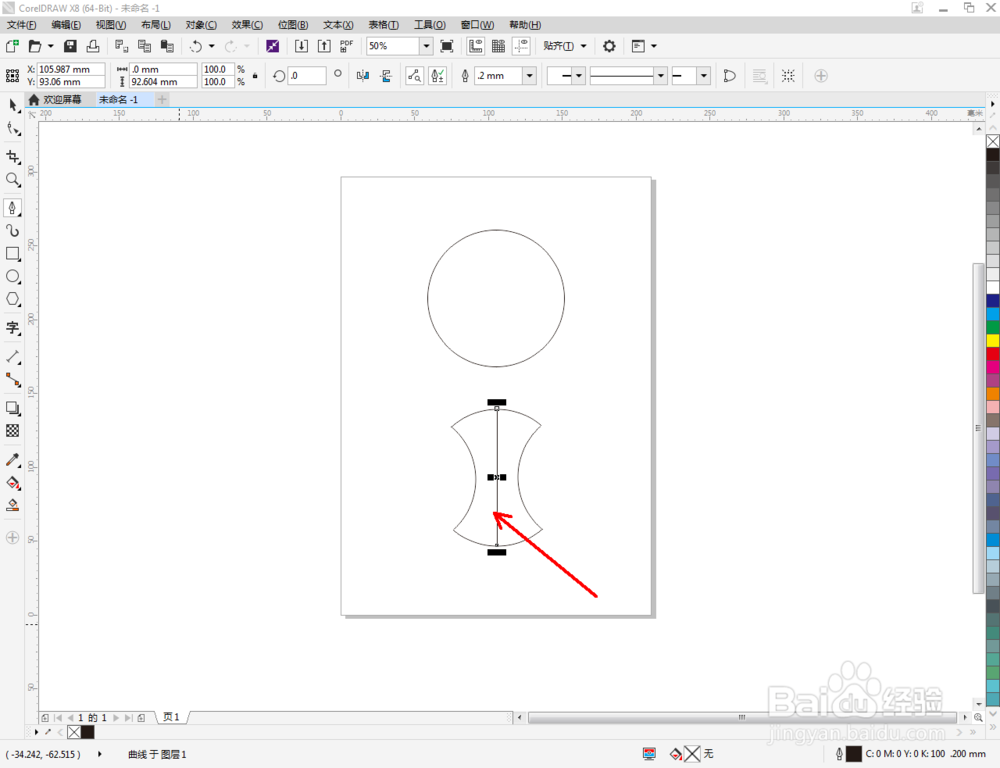Open the View menu
Viewport: 1000px width, 768px height.
111,24
